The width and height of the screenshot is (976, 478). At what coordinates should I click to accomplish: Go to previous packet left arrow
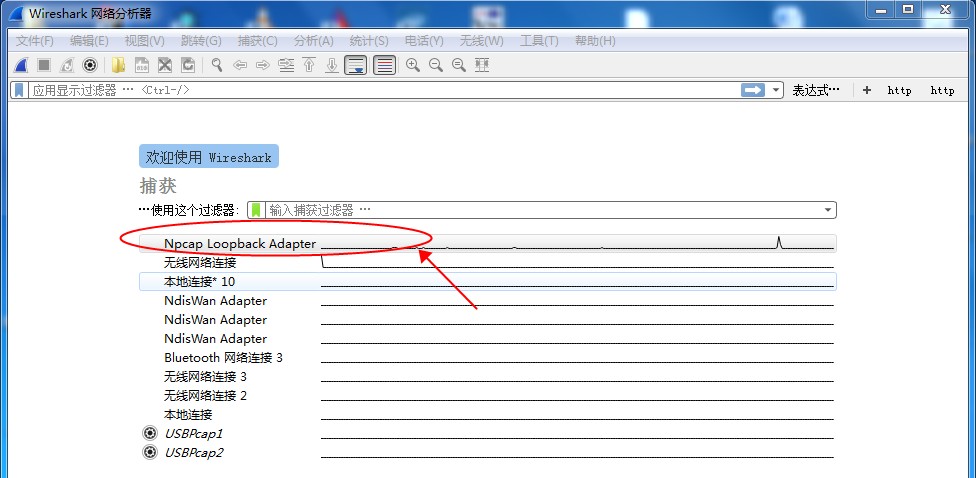tap(240, 65)
